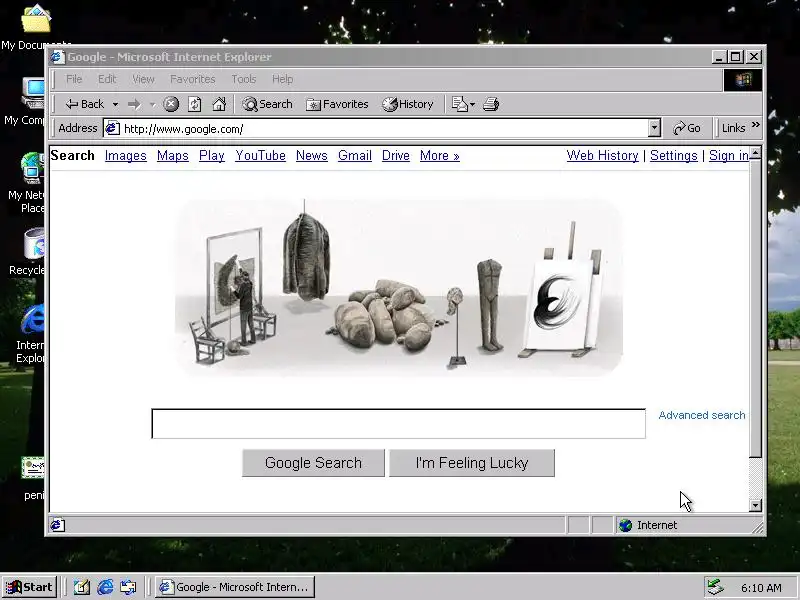800x600 pixels.
Task: Open the Forward button dropdown arrow
Action: tap(152, 105)
